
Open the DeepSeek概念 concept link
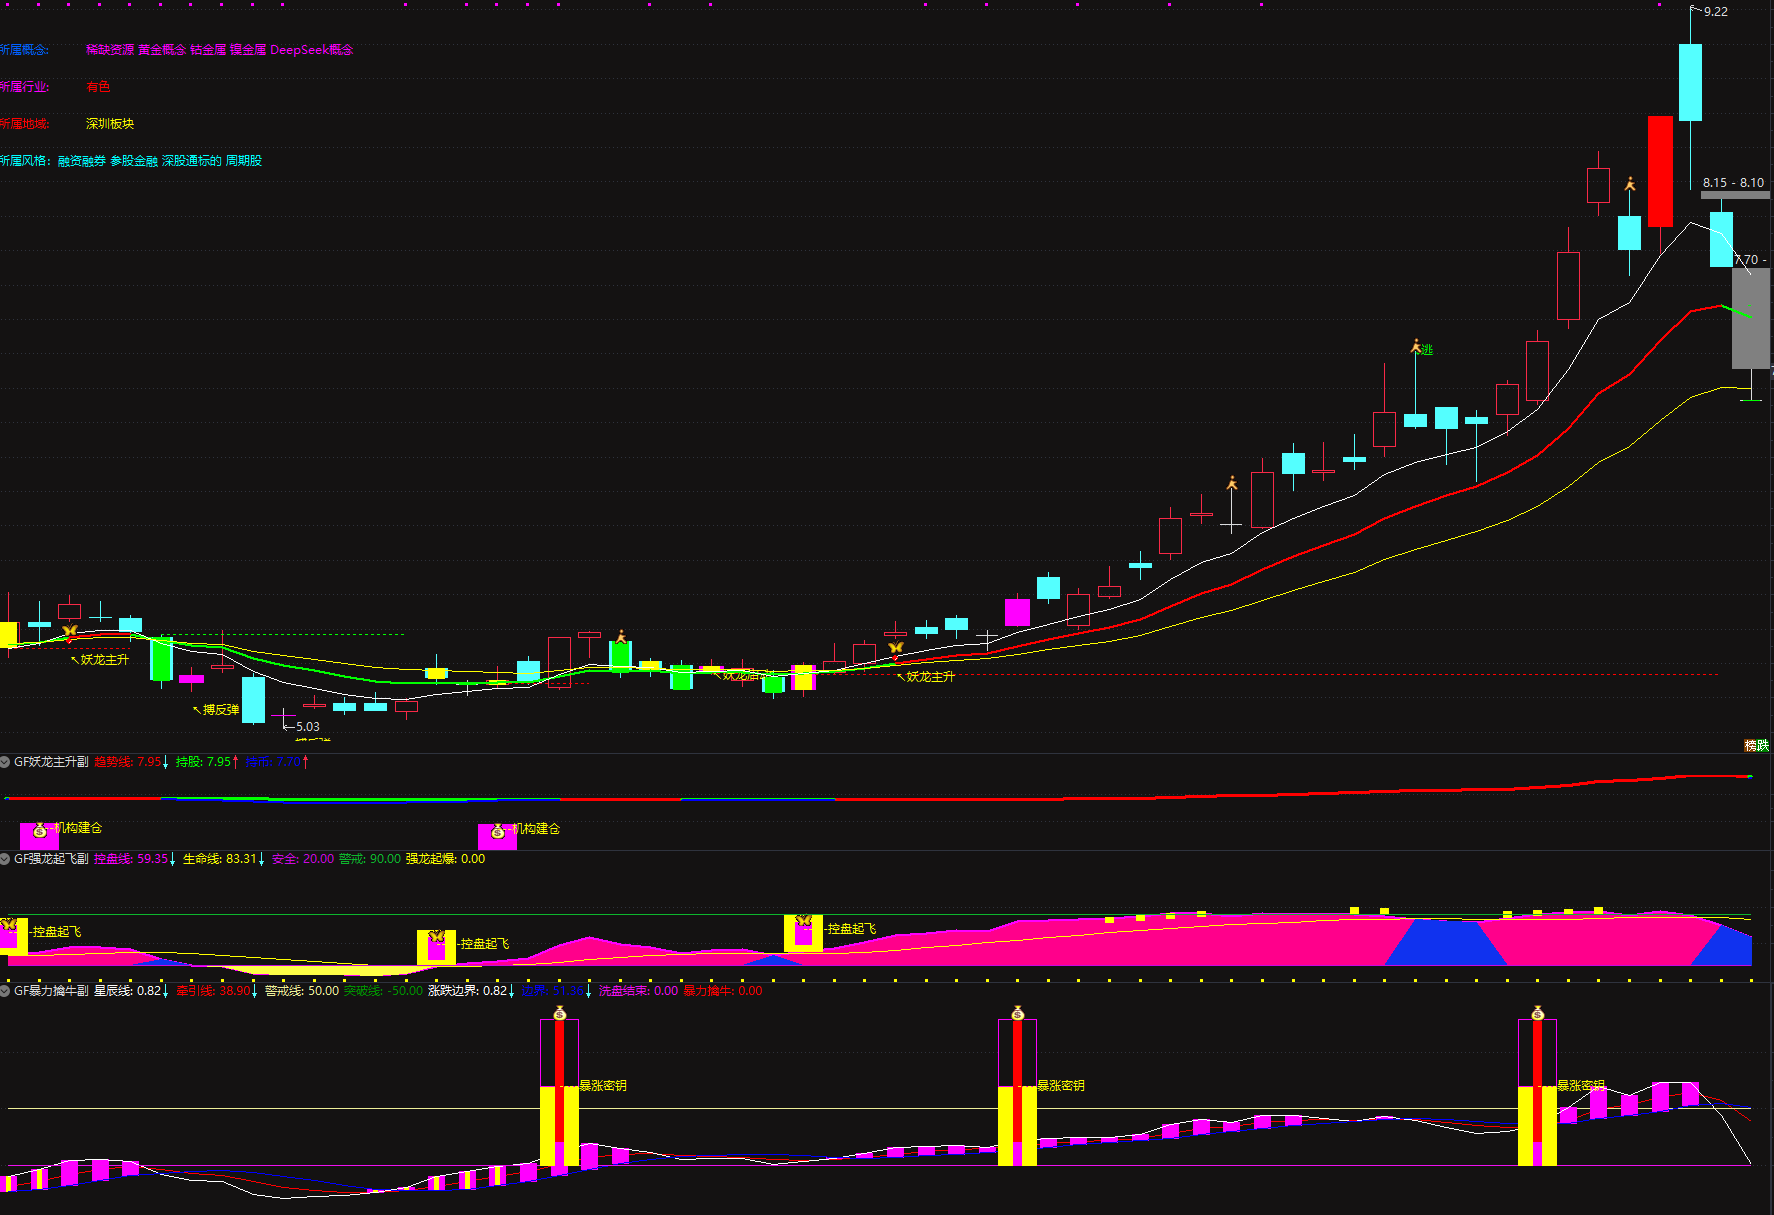point(311,50)
